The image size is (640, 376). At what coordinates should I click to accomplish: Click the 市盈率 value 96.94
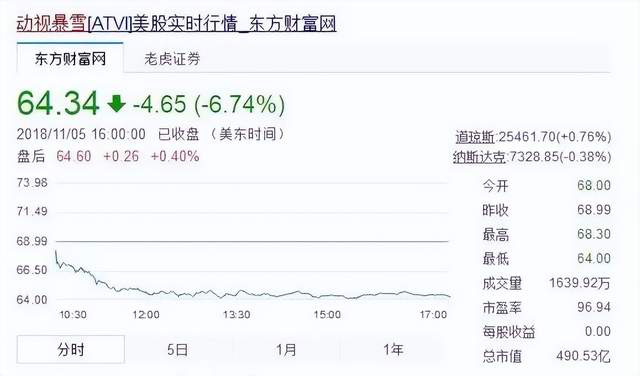(x=594, y=307)
